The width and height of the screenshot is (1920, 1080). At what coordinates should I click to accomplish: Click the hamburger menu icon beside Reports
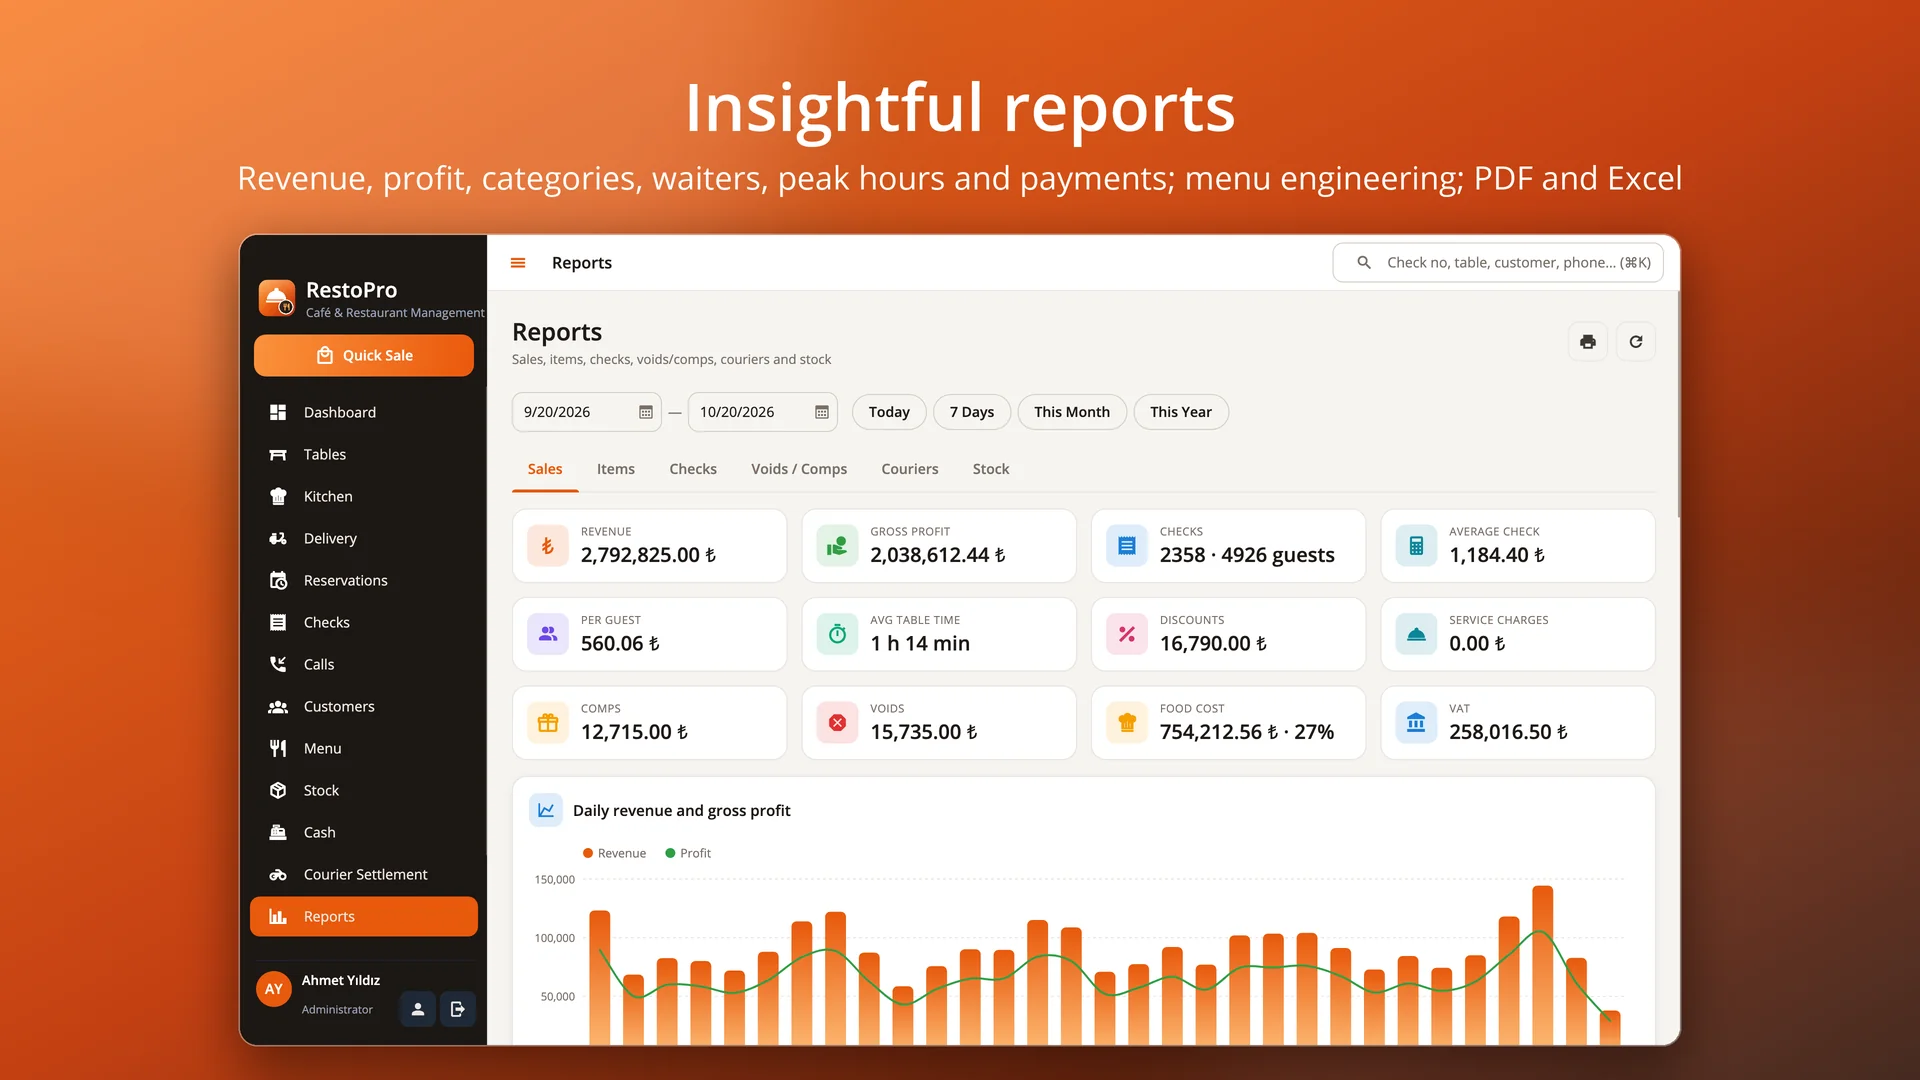pyautogui.click(x=518, y=263)
